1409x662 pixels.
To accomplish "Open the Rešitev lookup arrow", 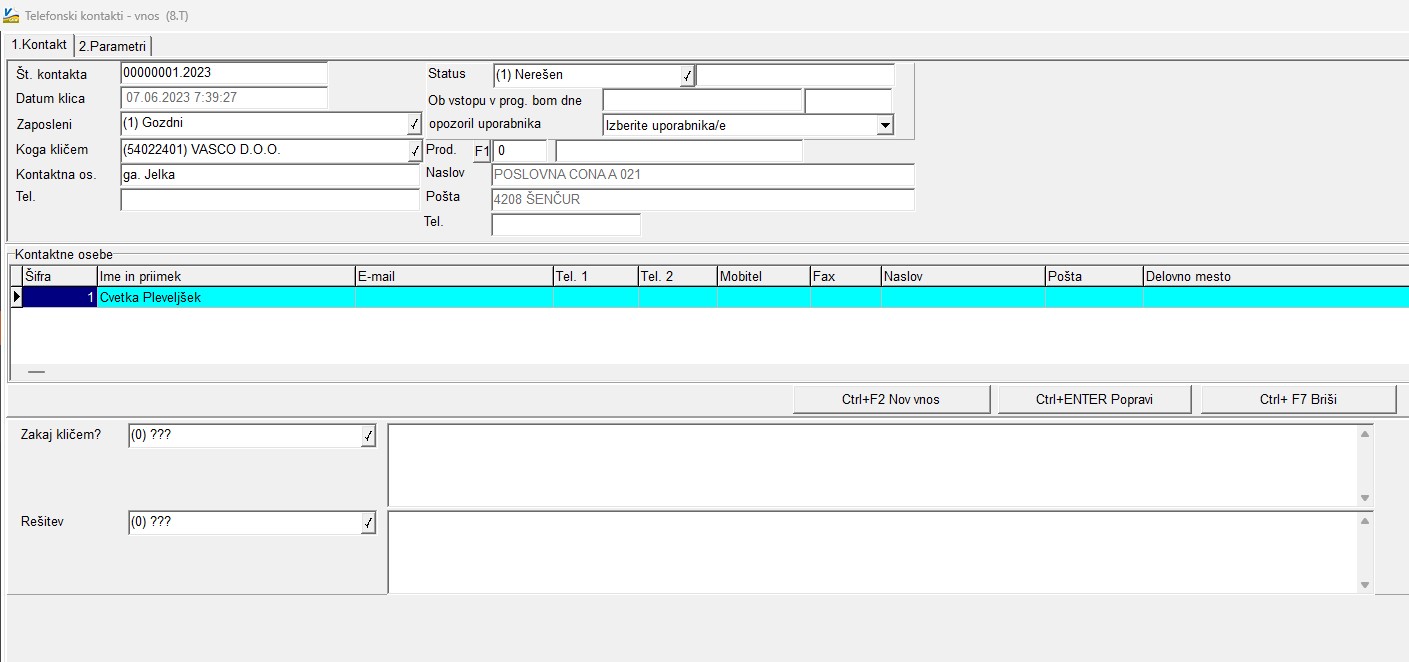I will coord(368,523).
